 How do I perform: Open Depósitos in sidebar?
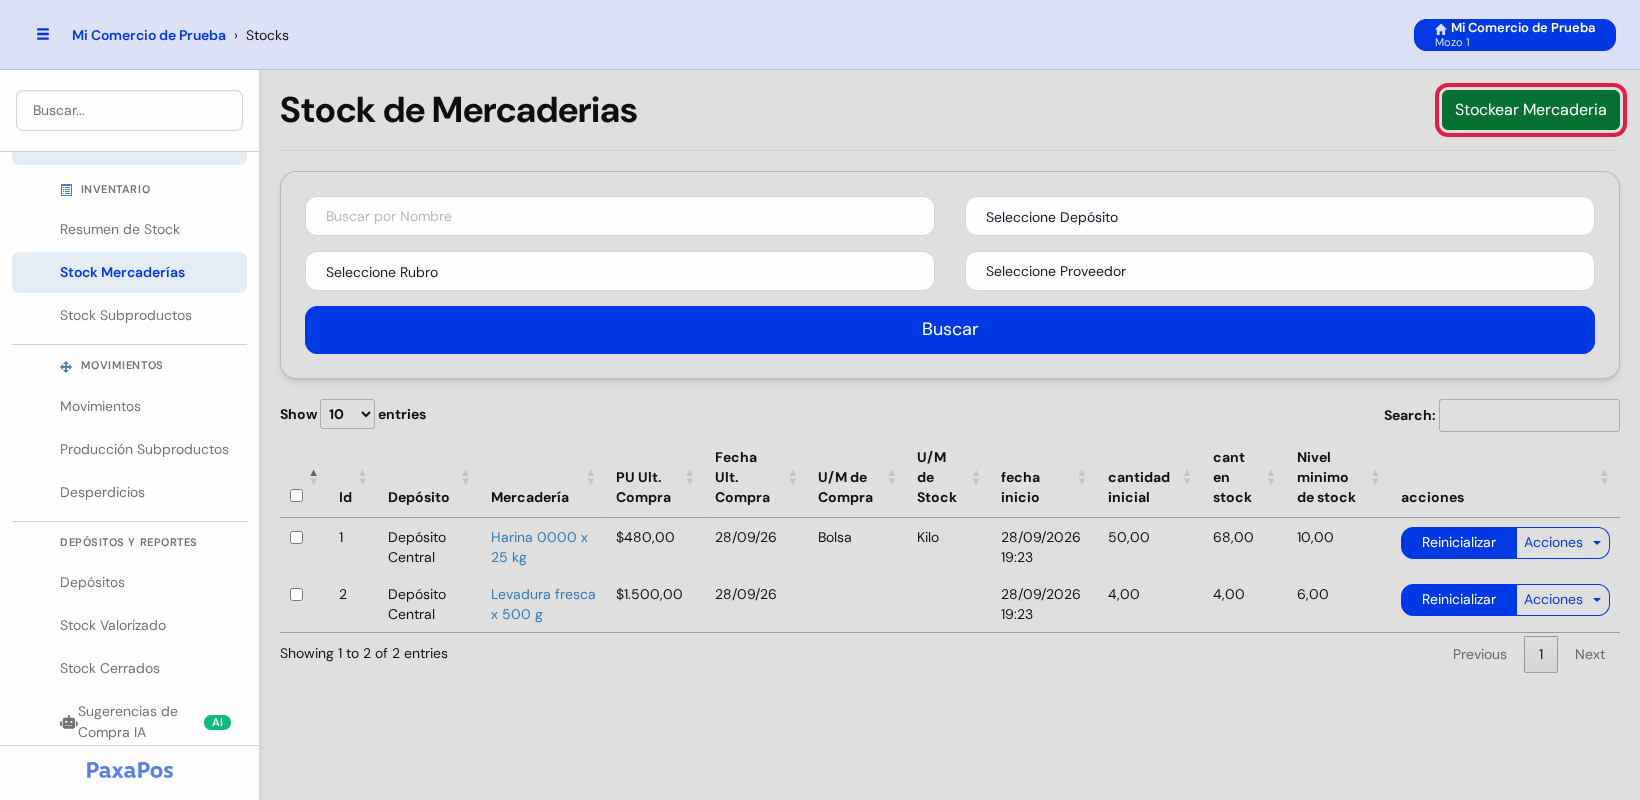point(92,582)
